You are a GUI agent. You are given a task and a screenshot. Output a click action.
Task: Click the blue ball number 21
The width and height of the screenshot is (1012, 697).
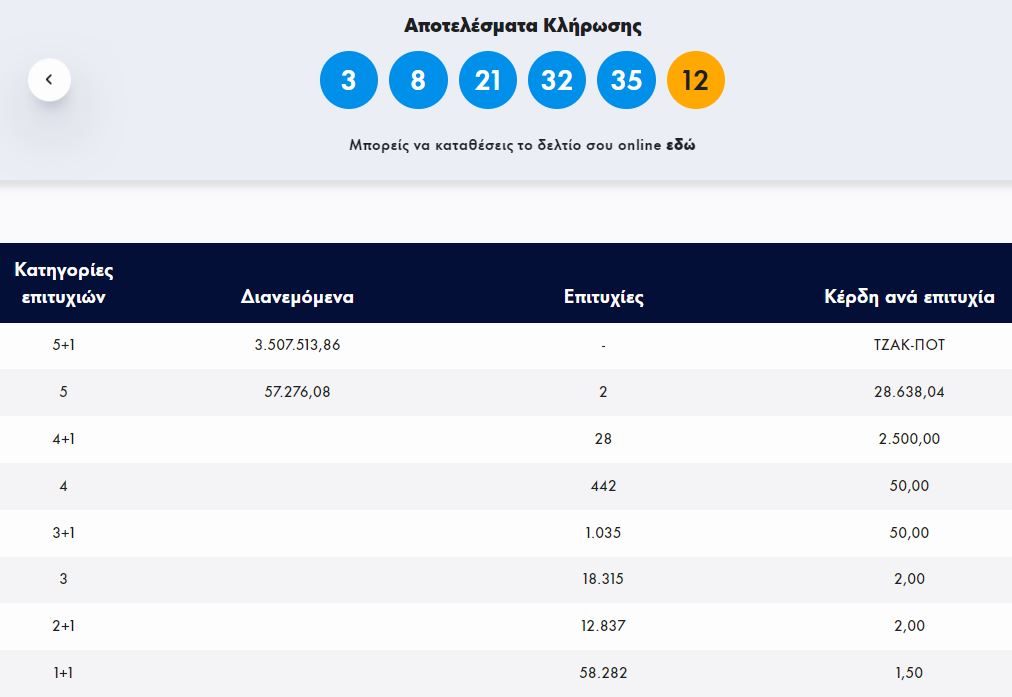487,80
